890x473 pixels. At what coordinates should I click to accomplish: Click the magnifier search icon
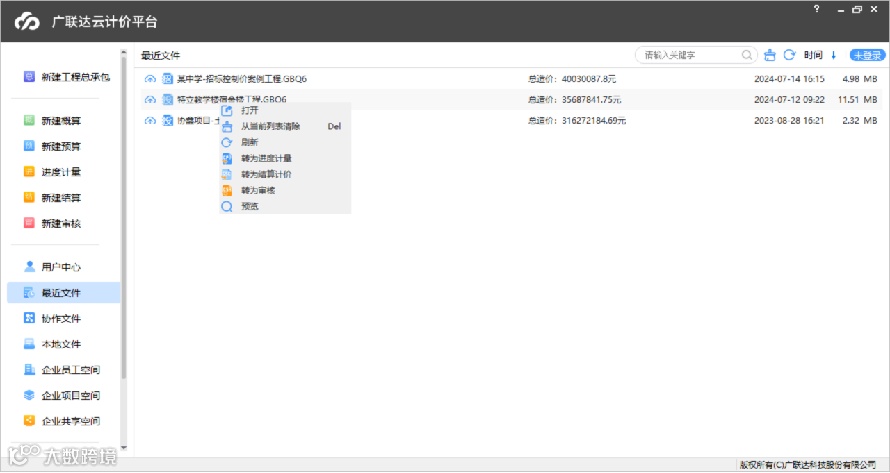click(747, 55)
